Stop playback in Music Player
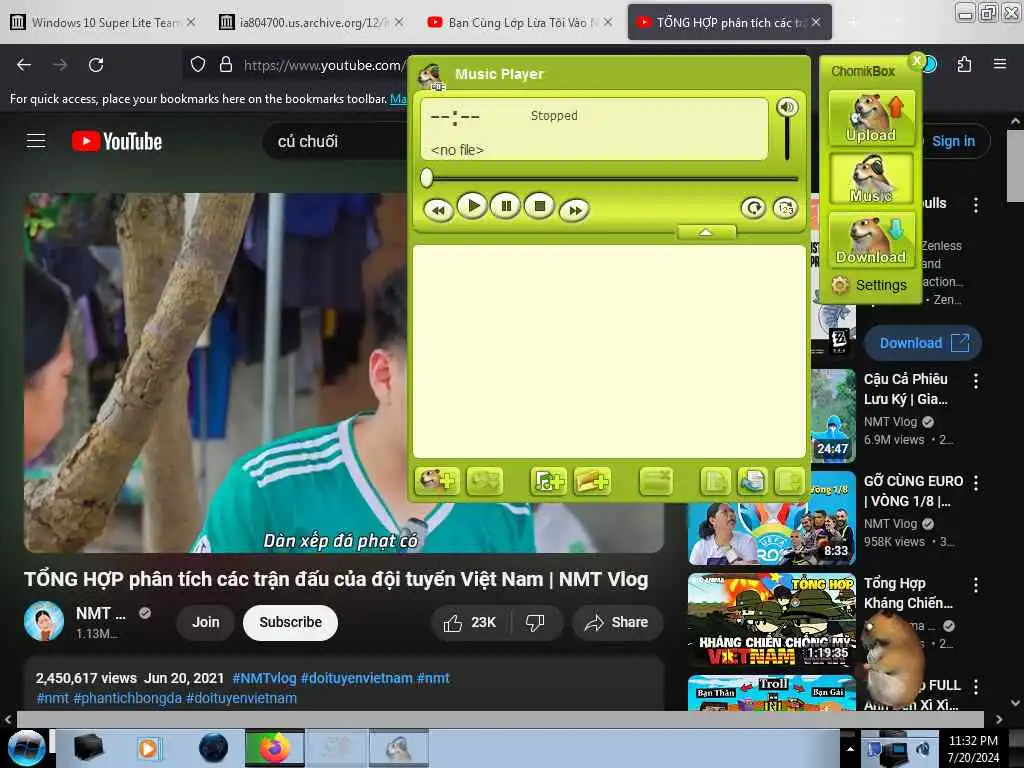The width and height of the screenshot is (1024, 768). [x=539, y=206]
